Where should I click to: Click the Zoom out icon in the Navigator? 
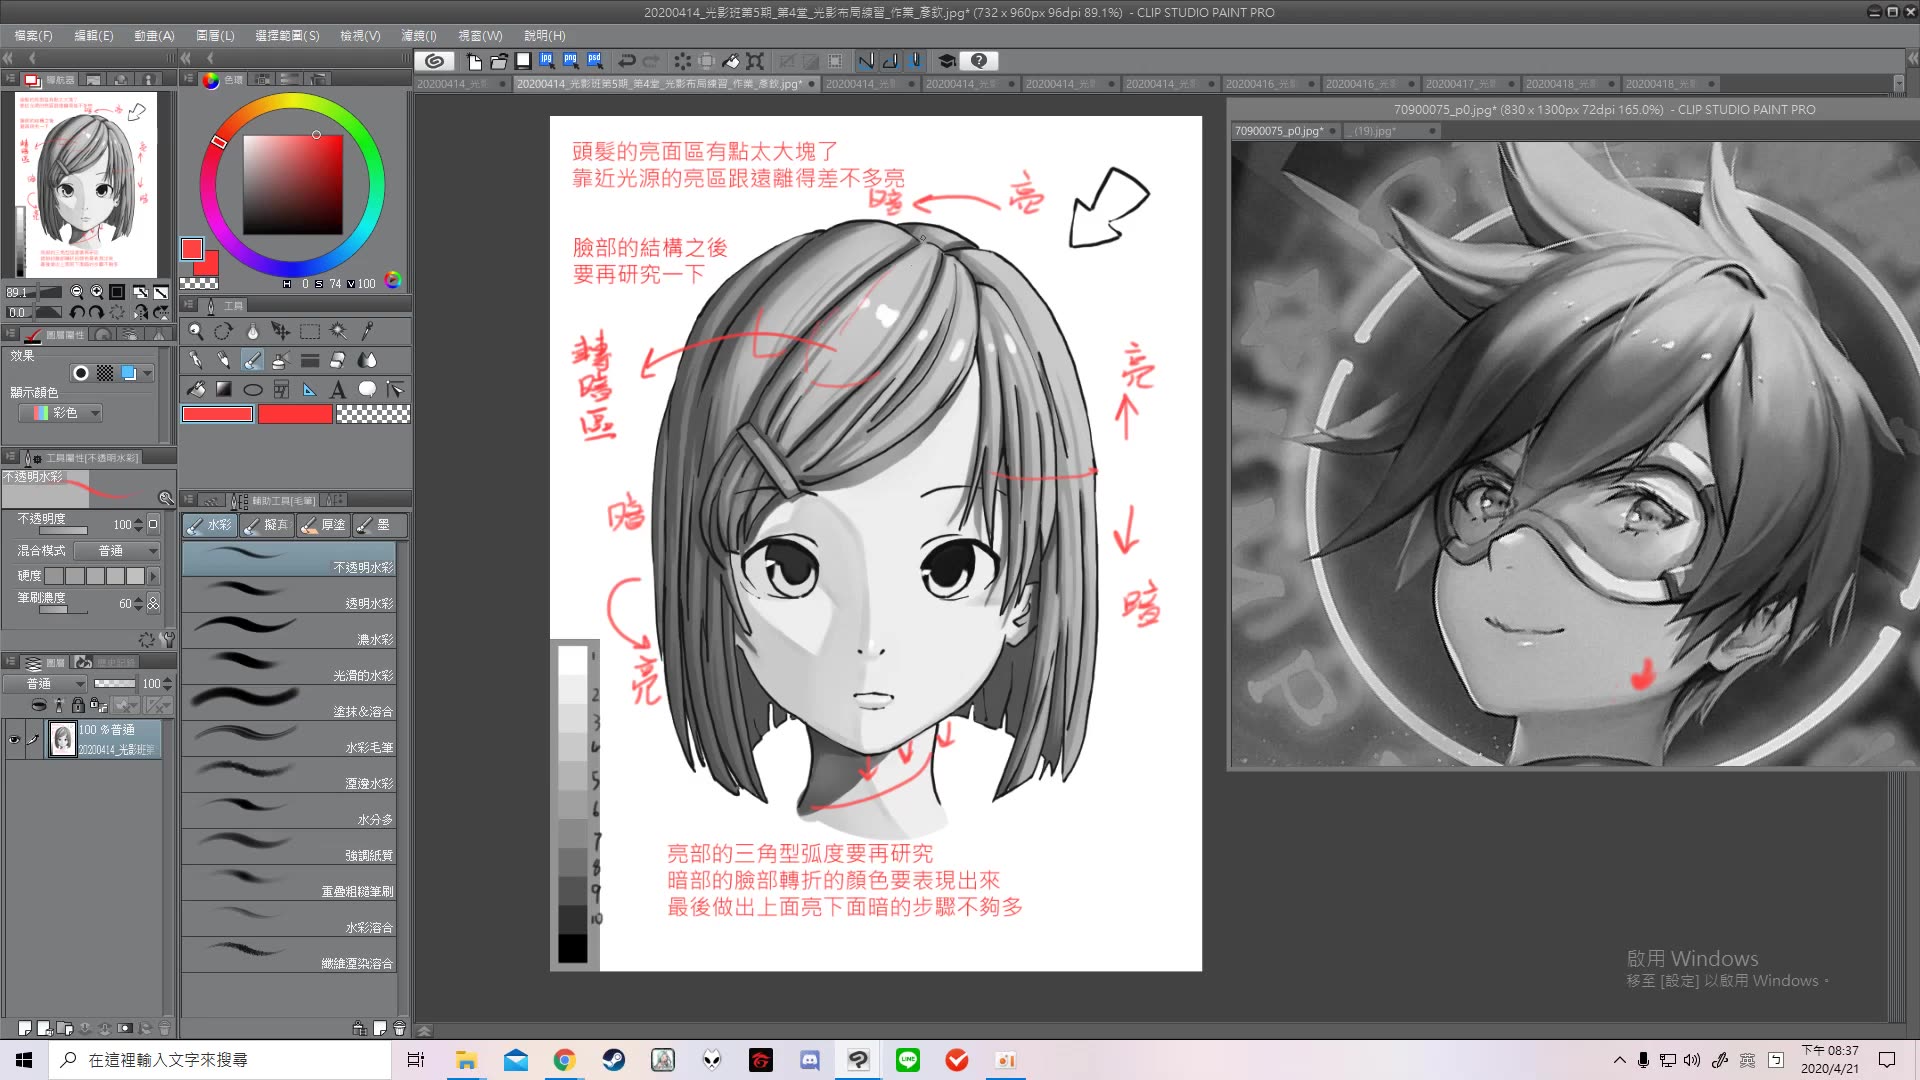pos(77,292)
